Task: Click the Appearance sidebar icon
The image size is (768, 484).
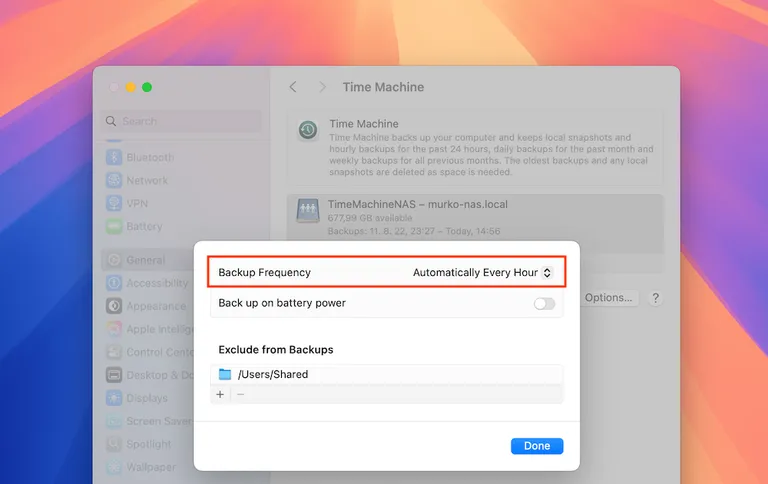Action: pyautogui.click(x=114, y=306)
